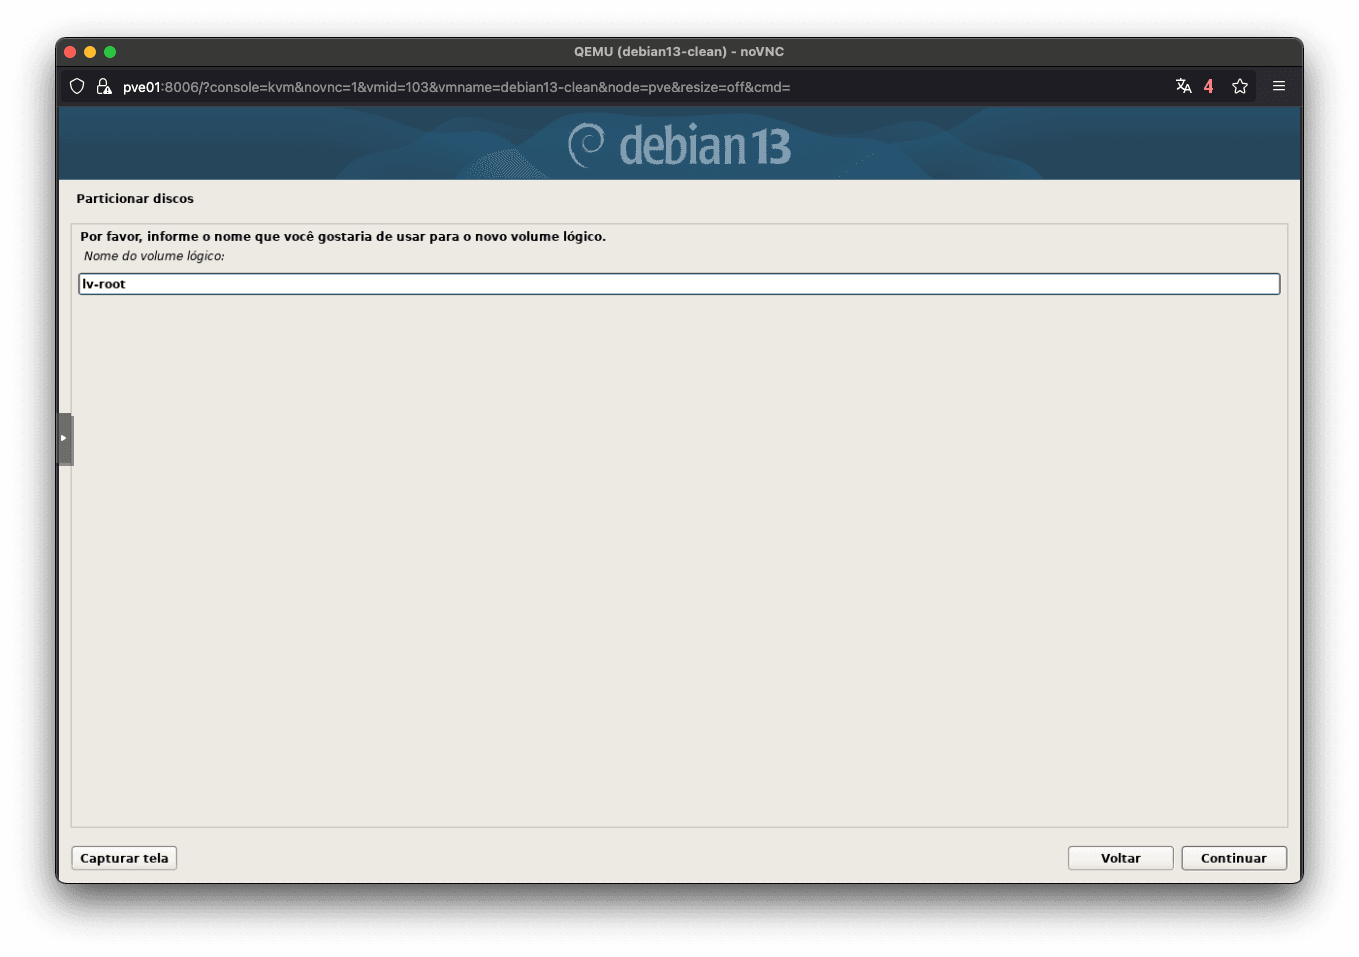Expand the noVNC side control panel handle
Image resolution: width=1359 pixels, height=957 pixels.
click(x=65, y=439)
